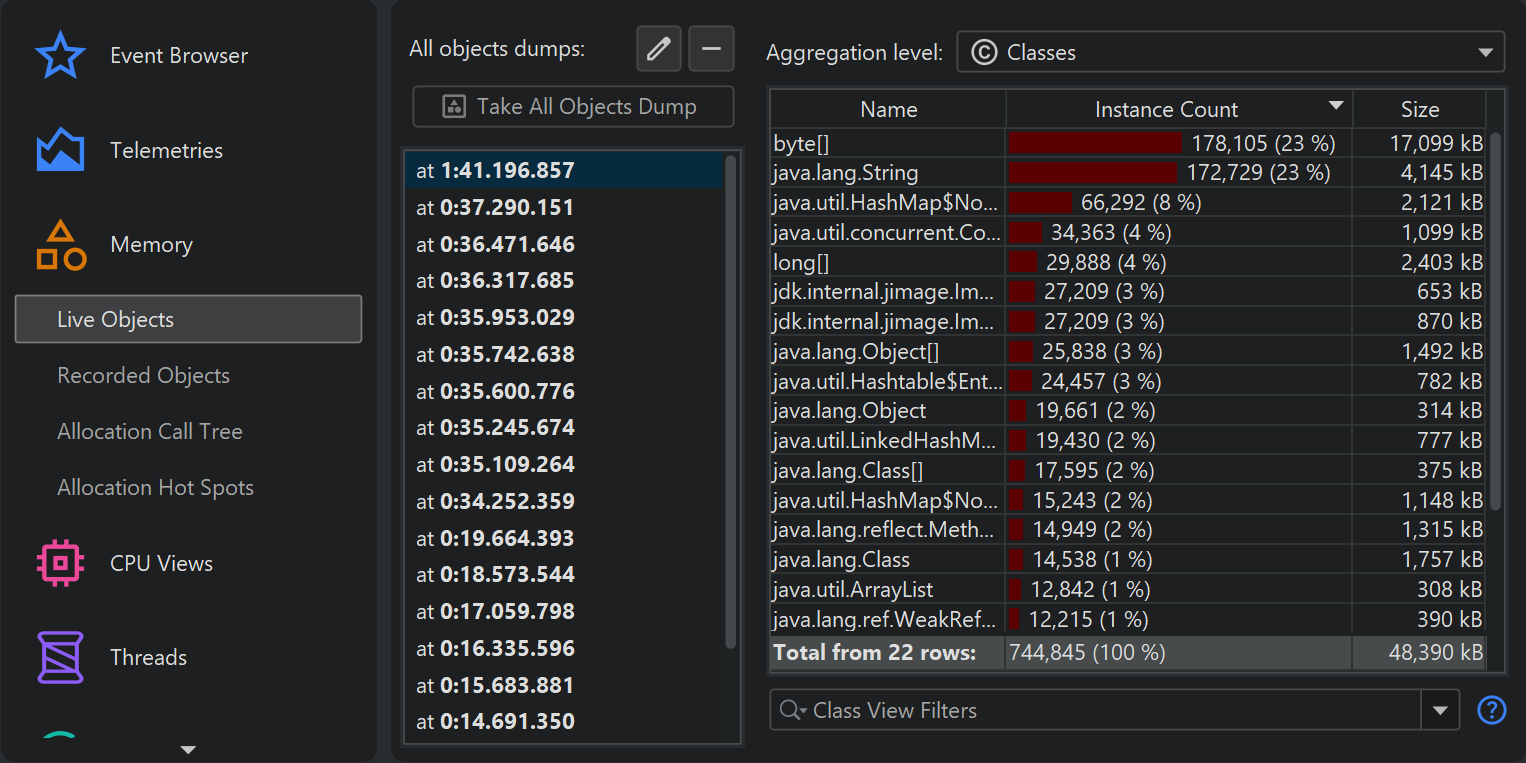Open the blue help question mark icon
Viewport: 1526px width, 763px height.
(x=1491, y=710)
